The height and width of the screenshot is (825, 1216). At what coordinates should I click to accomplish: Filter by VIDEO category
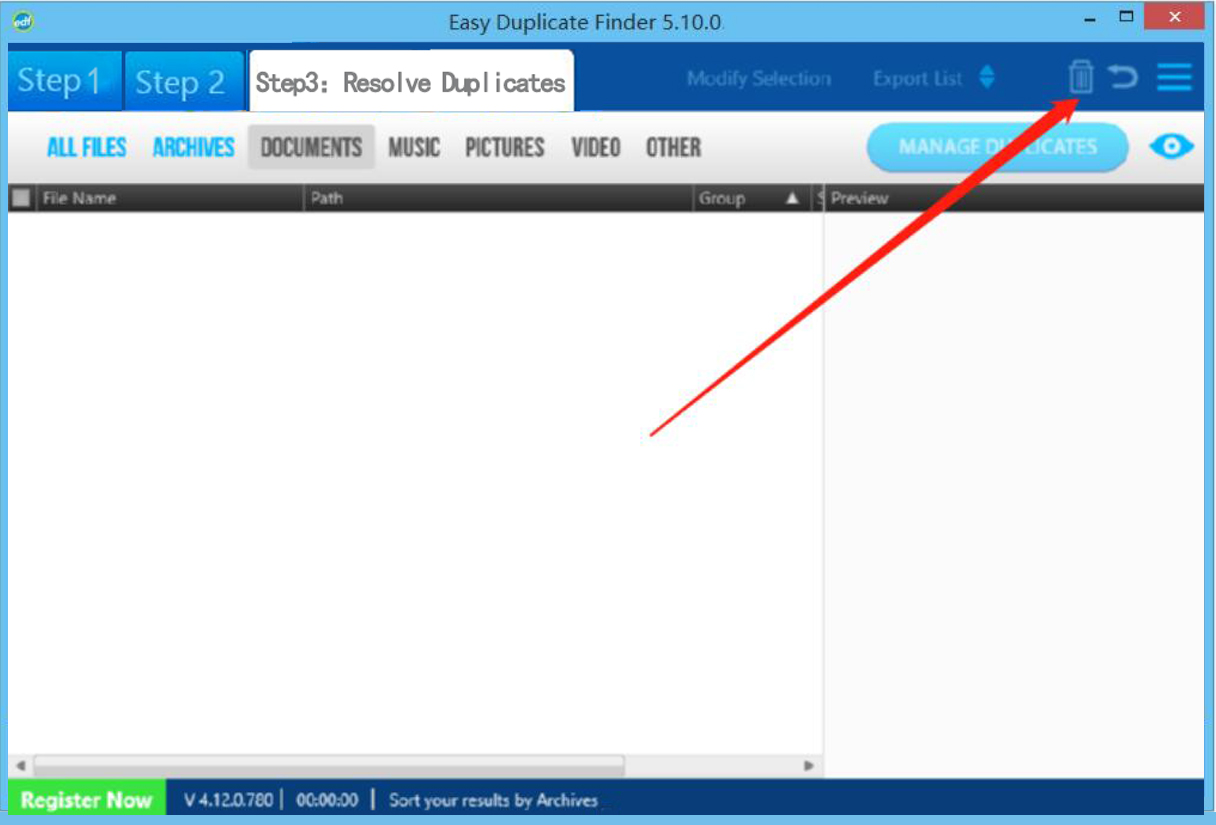pyautogui.click(x=596, y=147)
